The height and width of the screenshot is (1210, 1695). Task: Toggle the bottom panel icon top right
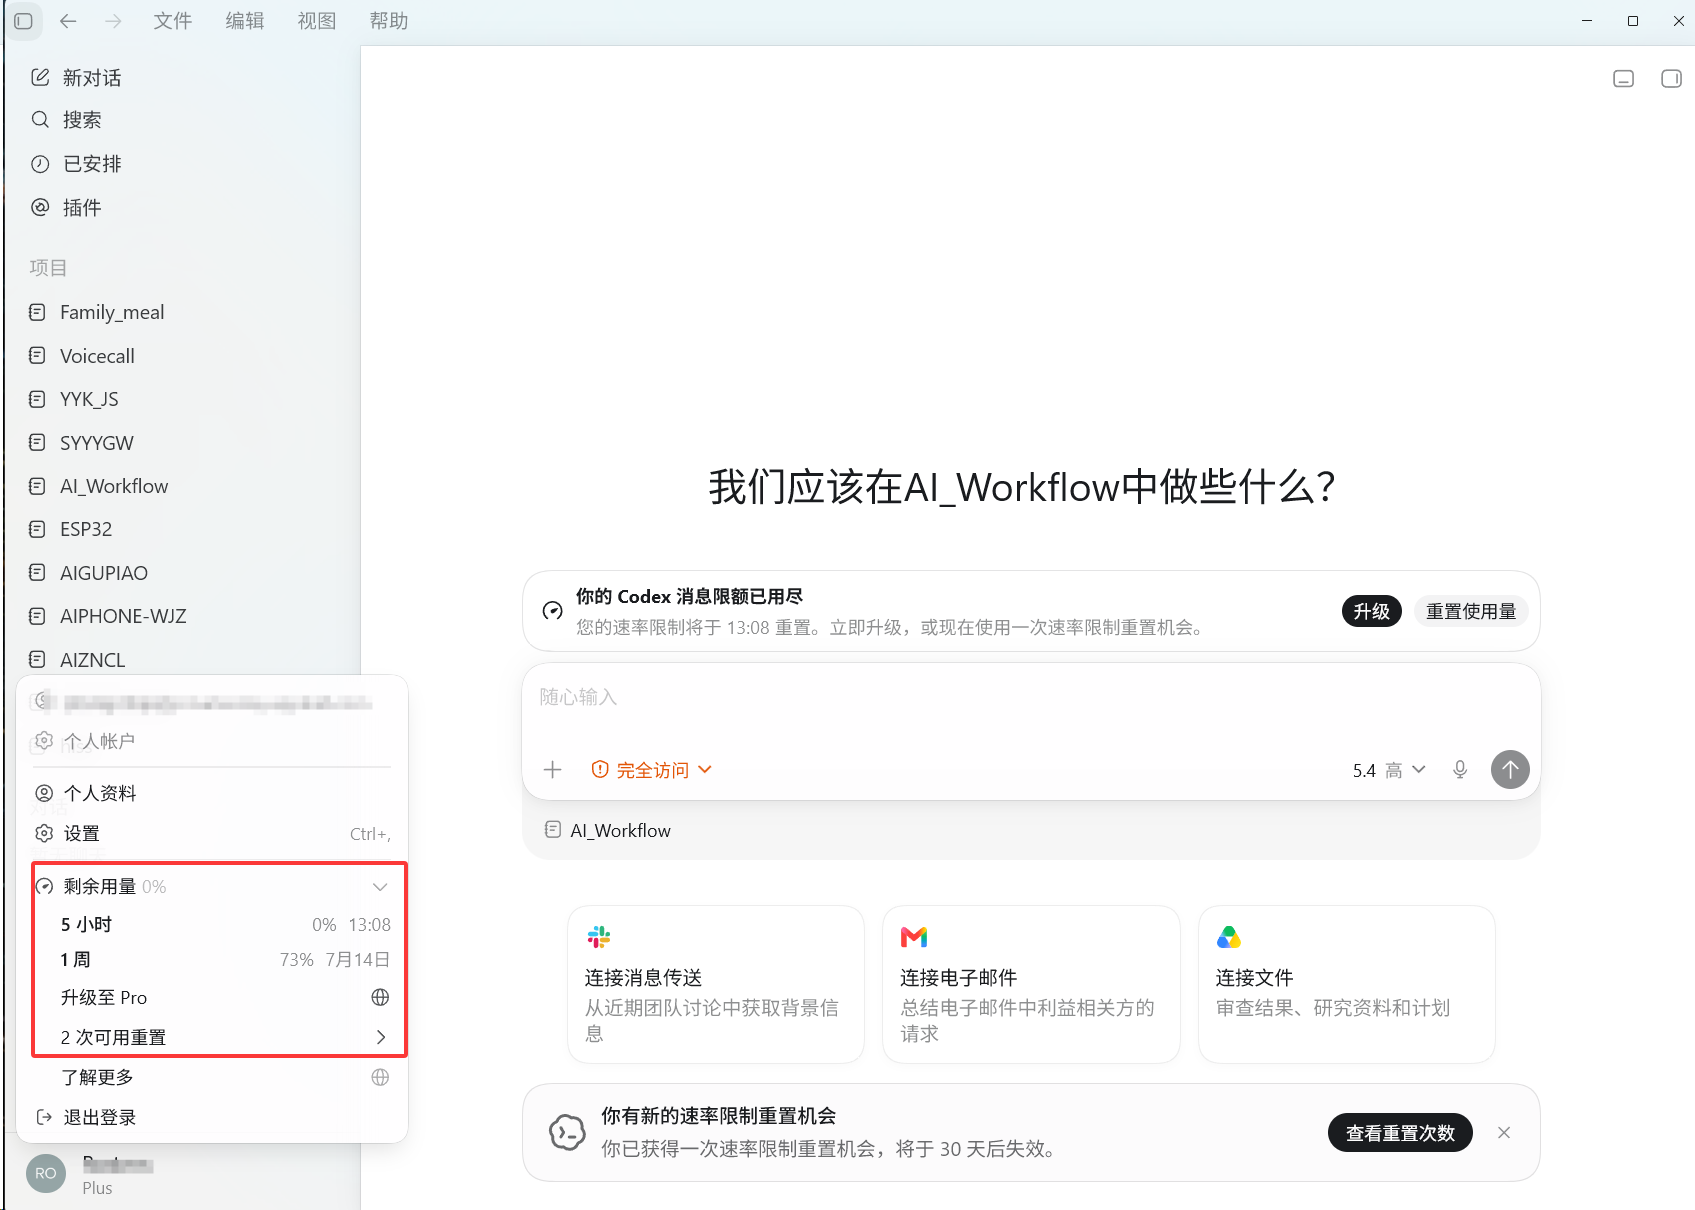[1624, 78]
